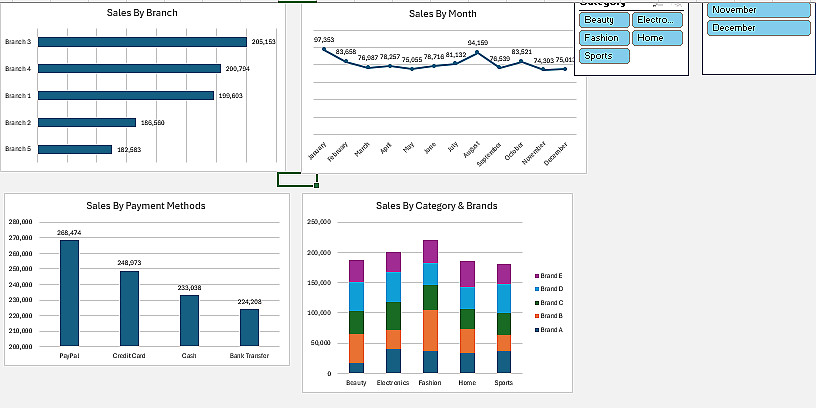Image resolution: width=816 pixels, height=408 pixels.
Task: Click the Brand E legend color swatch
Action: (x=537, y=276)
